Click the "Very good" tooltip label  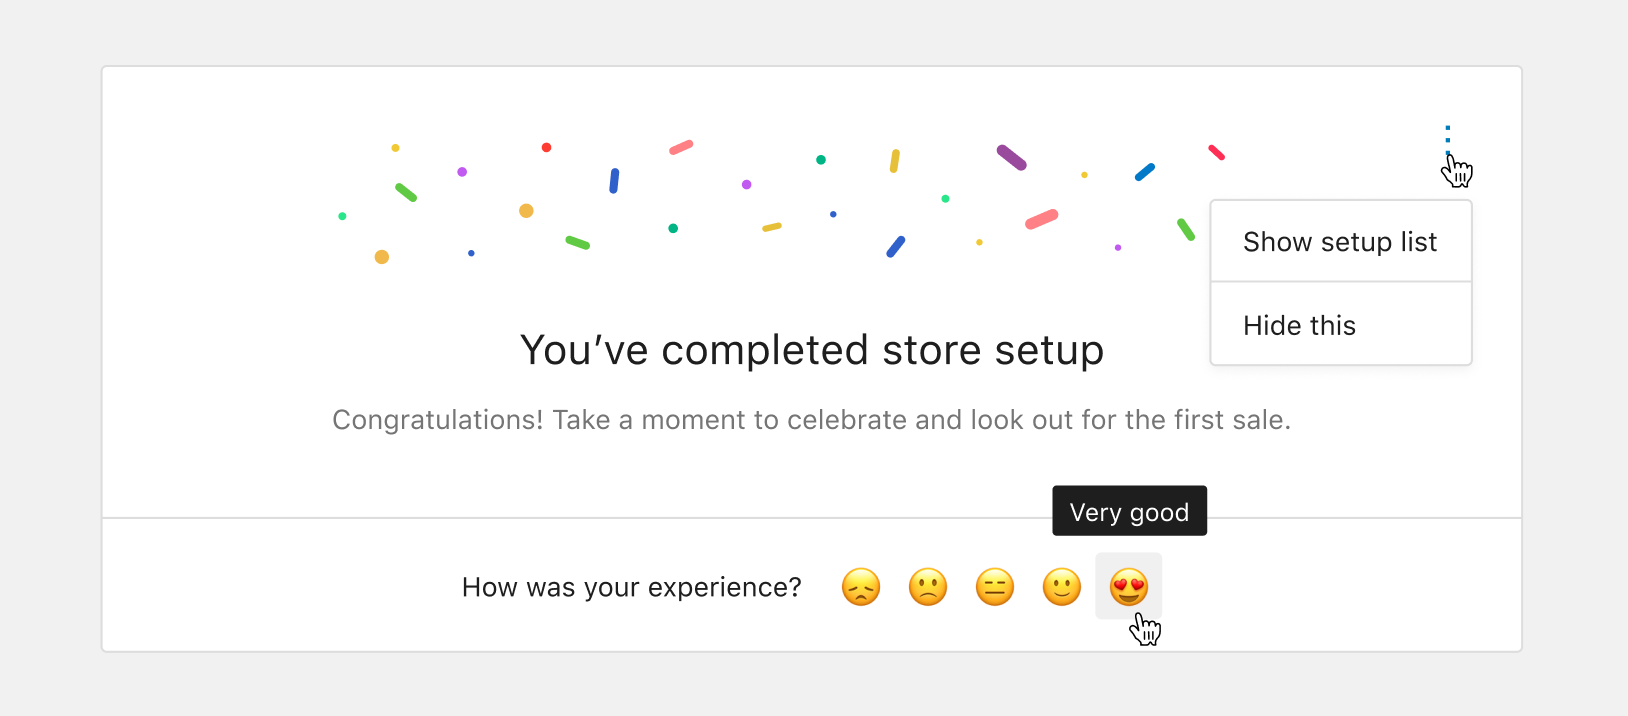1129,511
